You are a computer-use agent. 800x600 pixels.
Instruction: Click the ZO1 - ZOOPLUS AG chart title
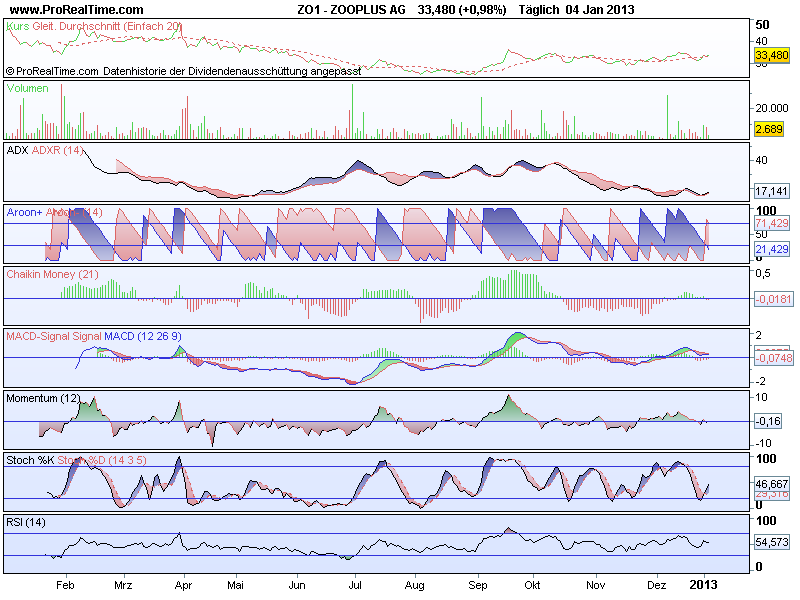coord(351,10)
